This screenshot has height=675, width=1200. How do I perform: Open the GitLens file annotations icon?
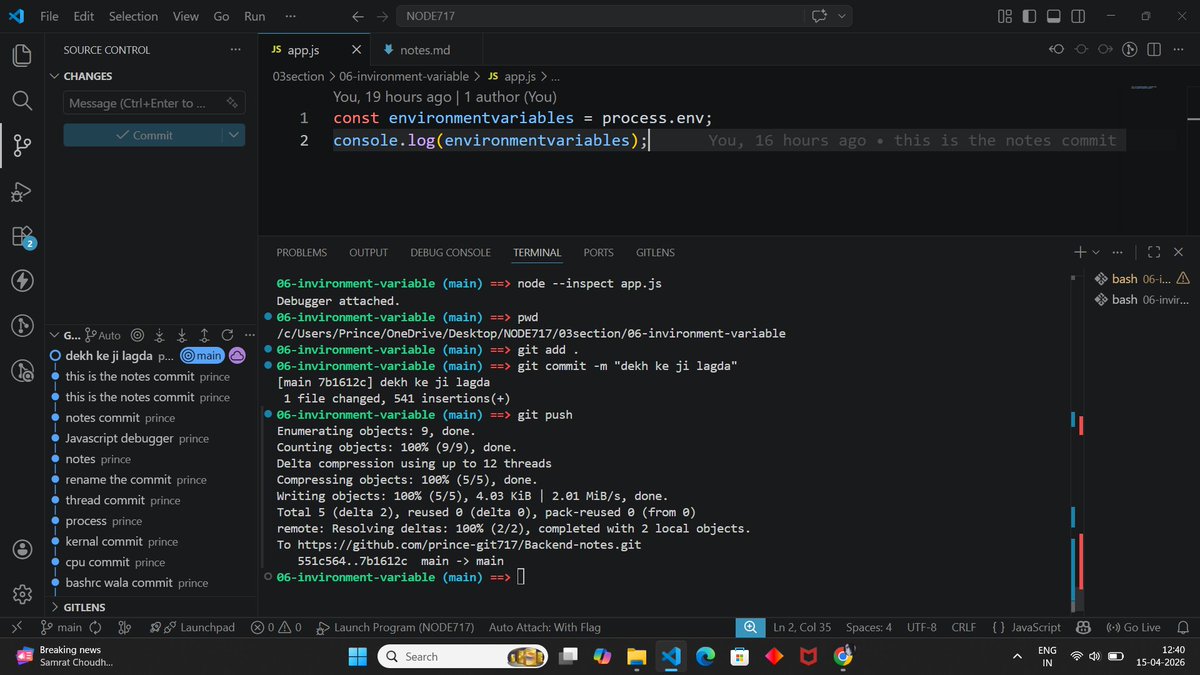click(1130, 50)
